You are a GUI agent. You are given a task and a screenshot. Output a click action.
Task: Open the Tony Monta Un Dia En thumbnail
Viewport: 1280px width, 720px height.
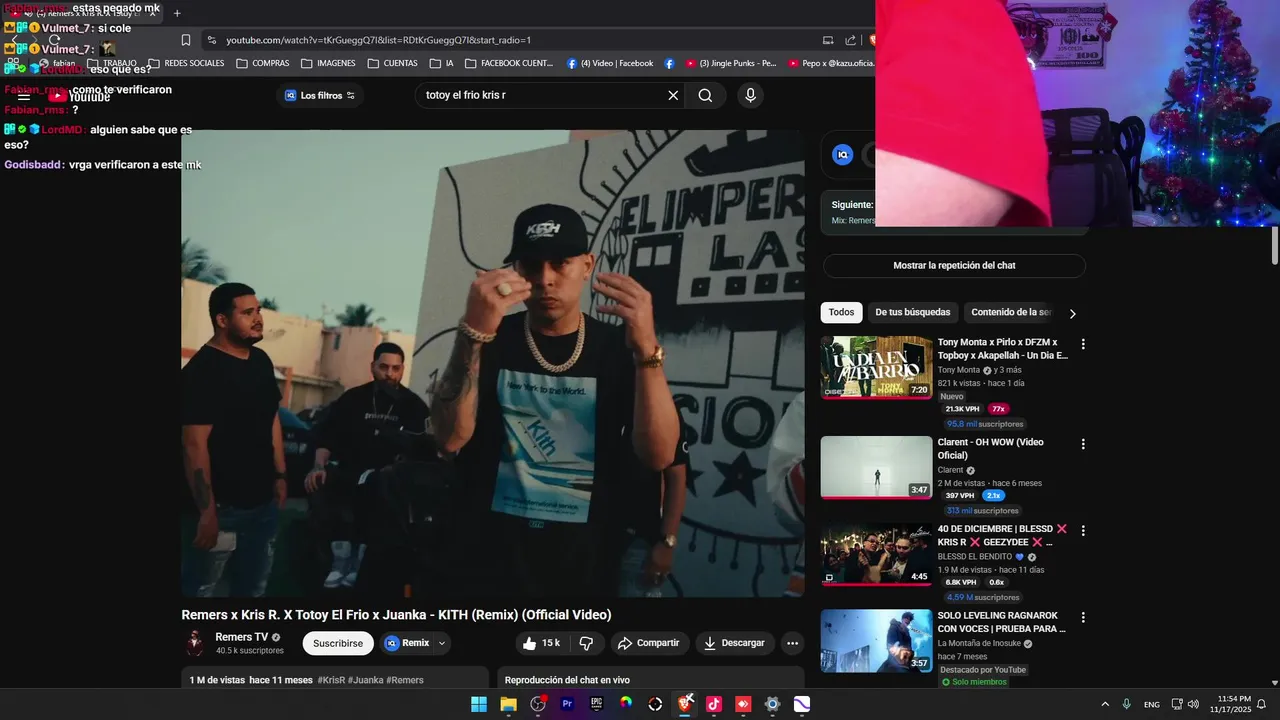[876, 367]
